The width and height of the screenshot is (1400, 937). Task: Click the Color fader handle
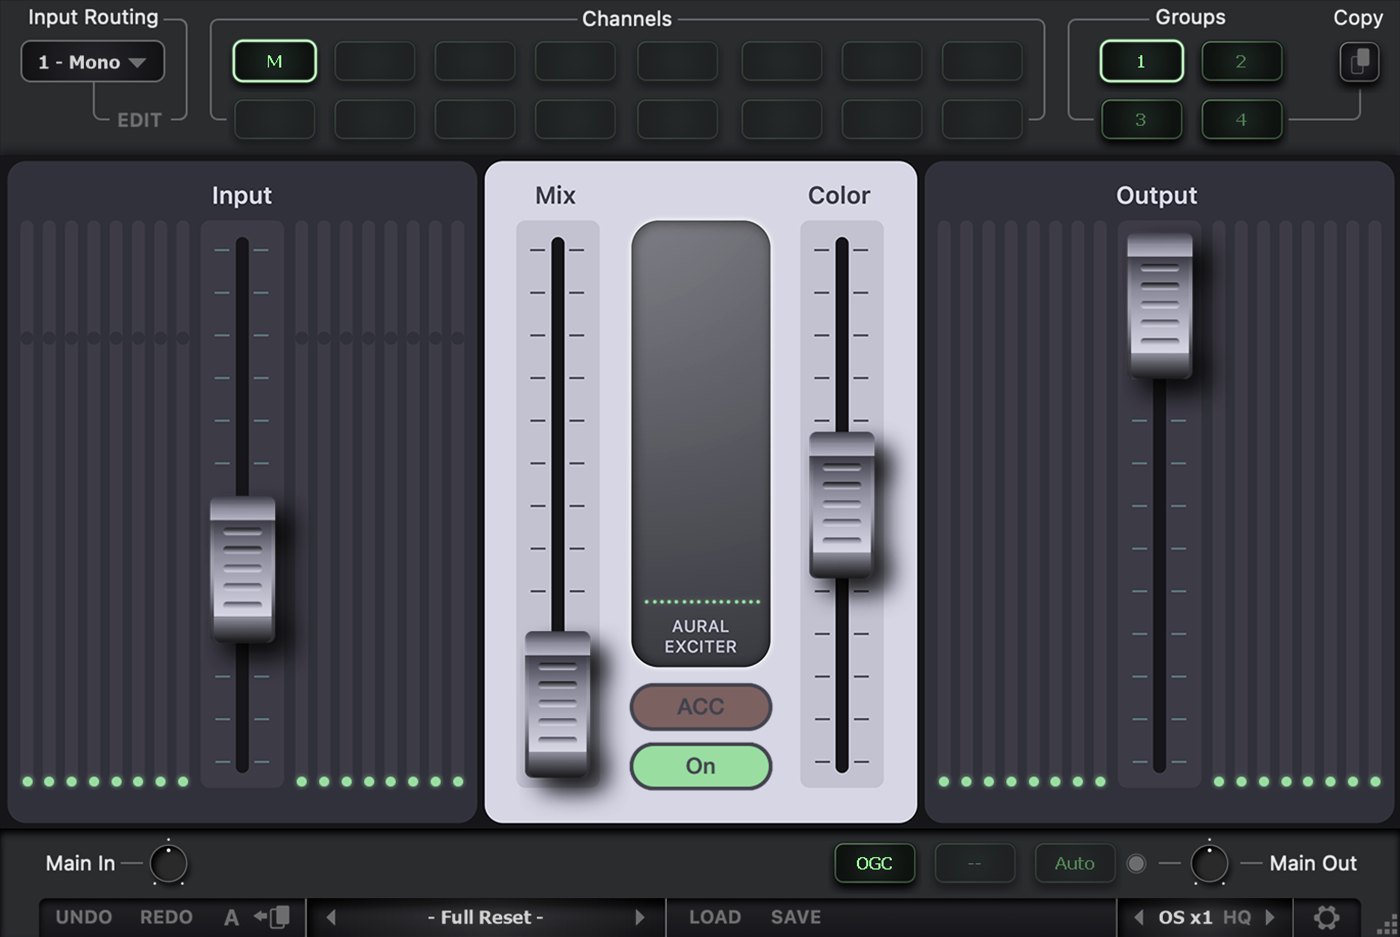click(x=841, y=505)
